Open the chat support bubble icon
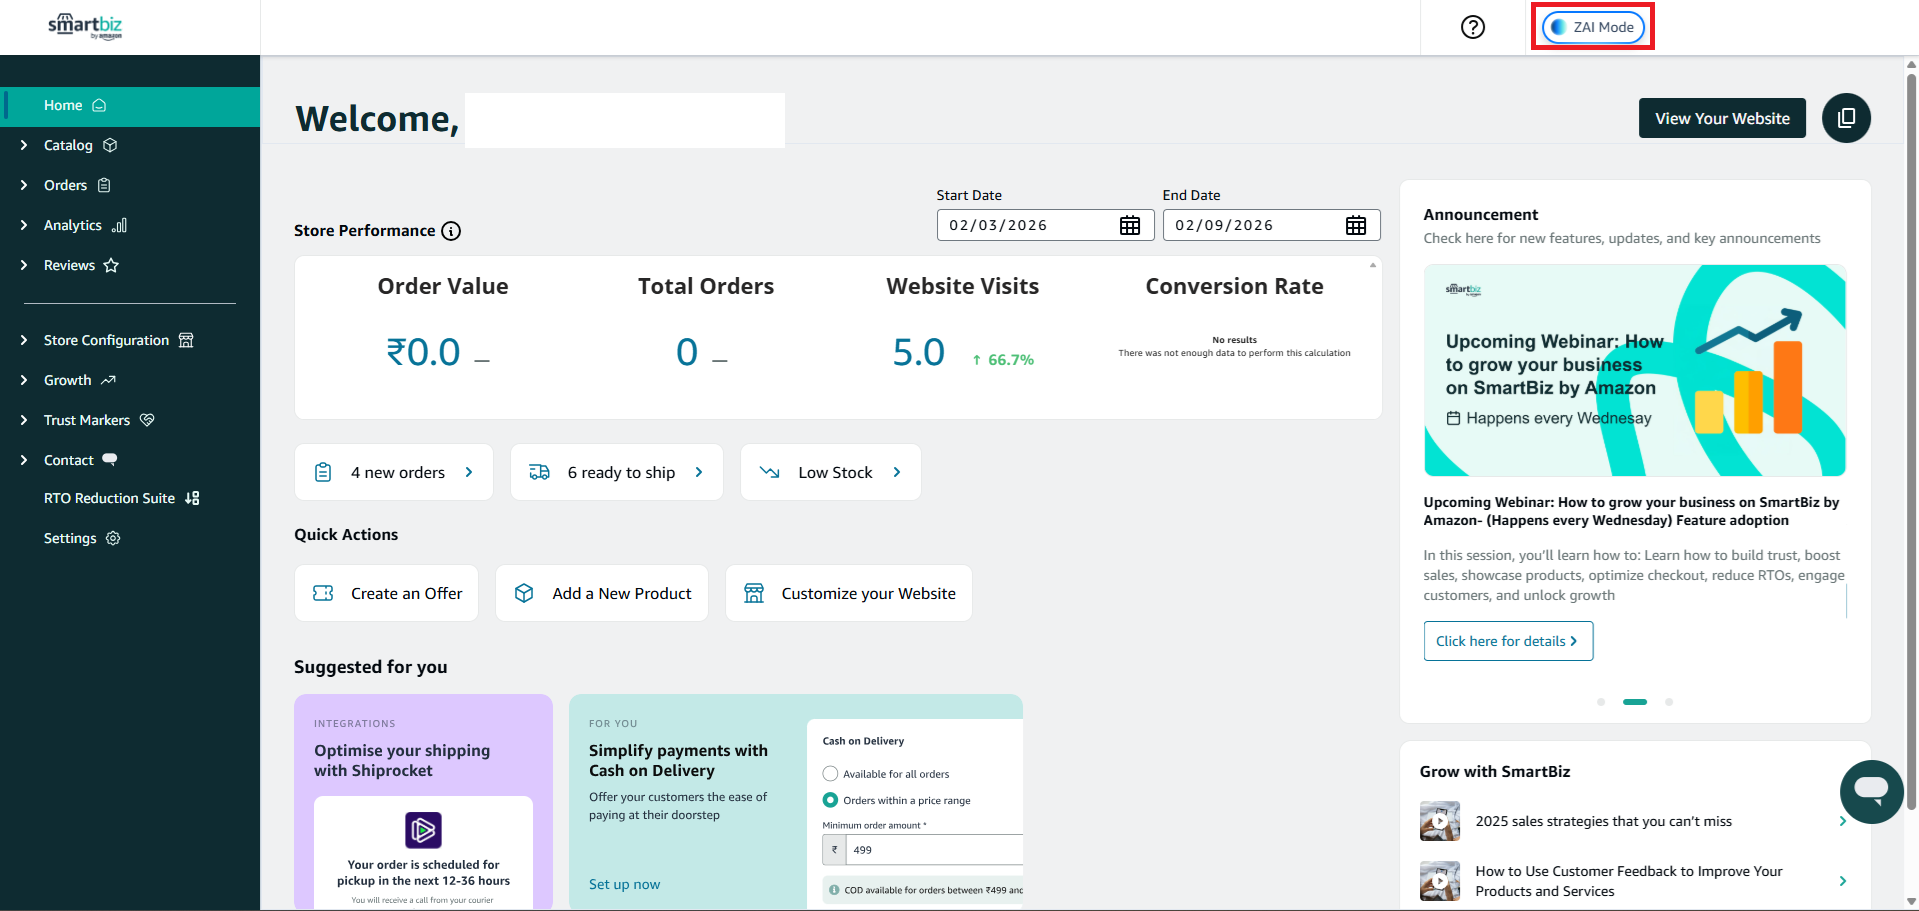This screenshot has height=911, width=1919. pos(1870,791)
